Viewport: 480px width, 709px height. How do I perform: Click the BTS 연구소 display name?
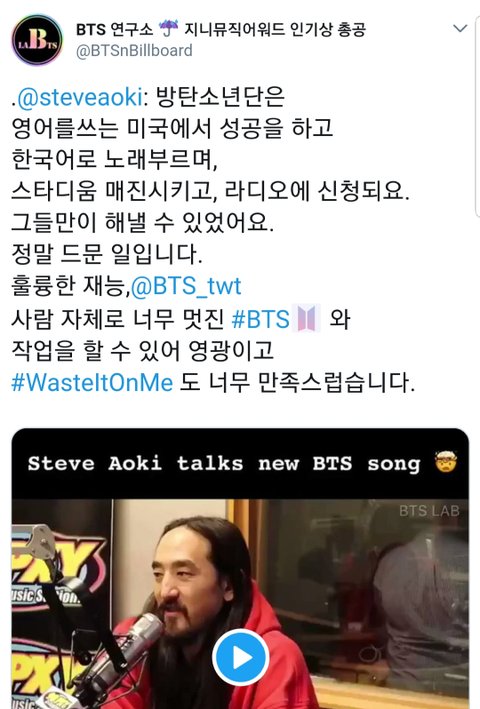114,30
